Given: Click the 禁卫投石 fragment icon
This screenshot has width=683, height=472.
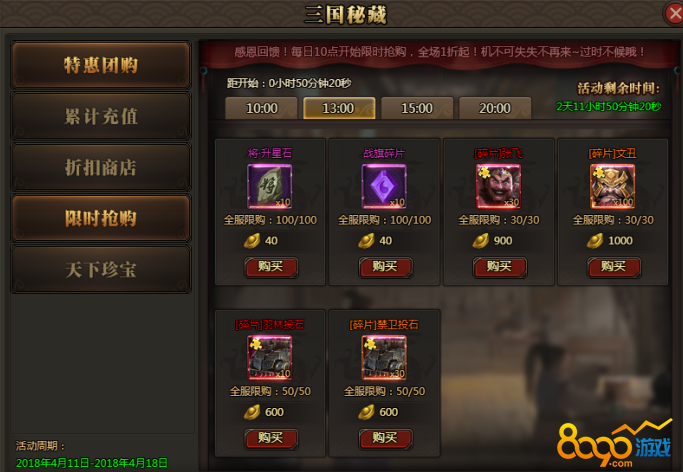Looking at the screenshot, I should [x=384, y=357].
